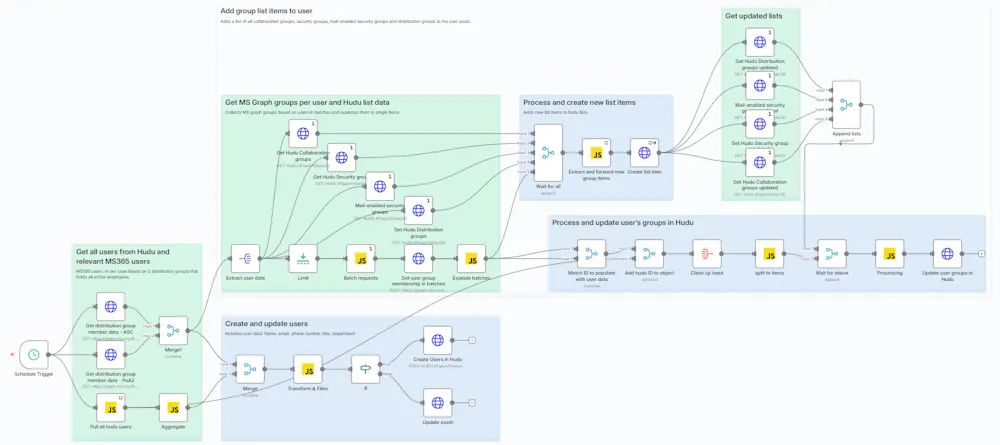Select the Limit node

303,259
